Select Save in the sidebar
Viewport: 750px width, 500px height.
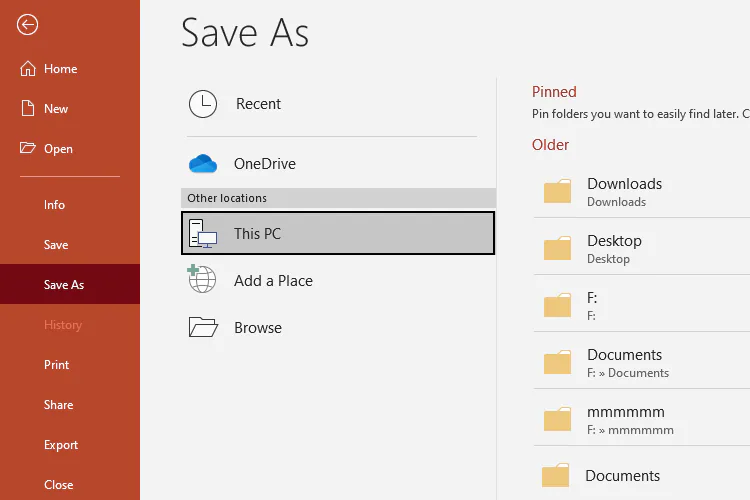pos(56,245)
